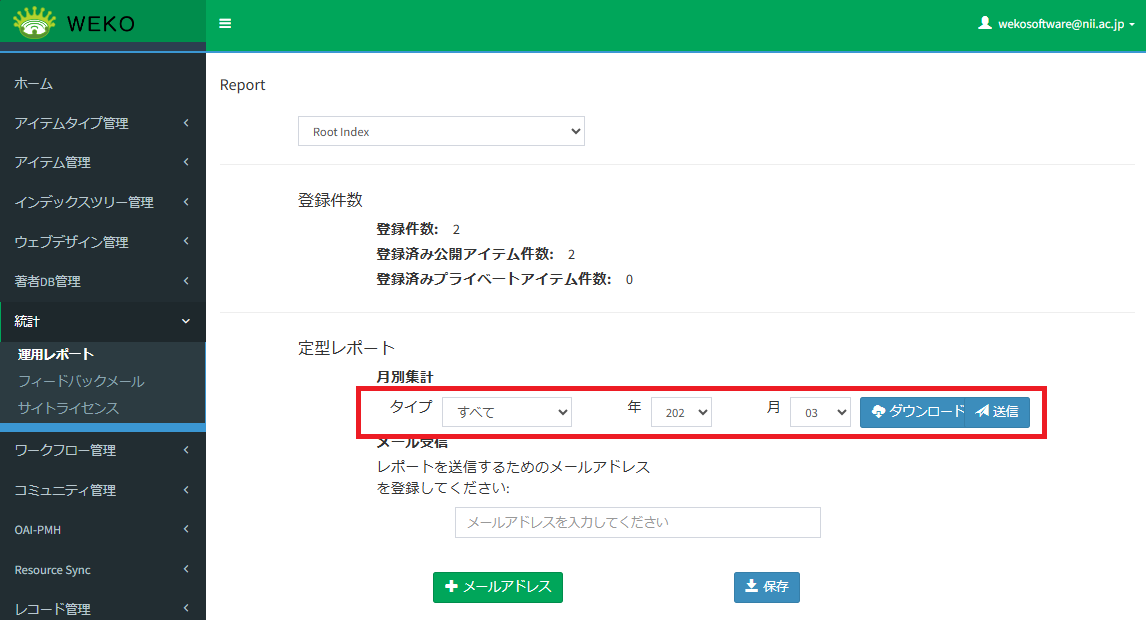This screenshot has width=1146, height=620.
Task: Click the 保存 save button
Action: (766, 587)
